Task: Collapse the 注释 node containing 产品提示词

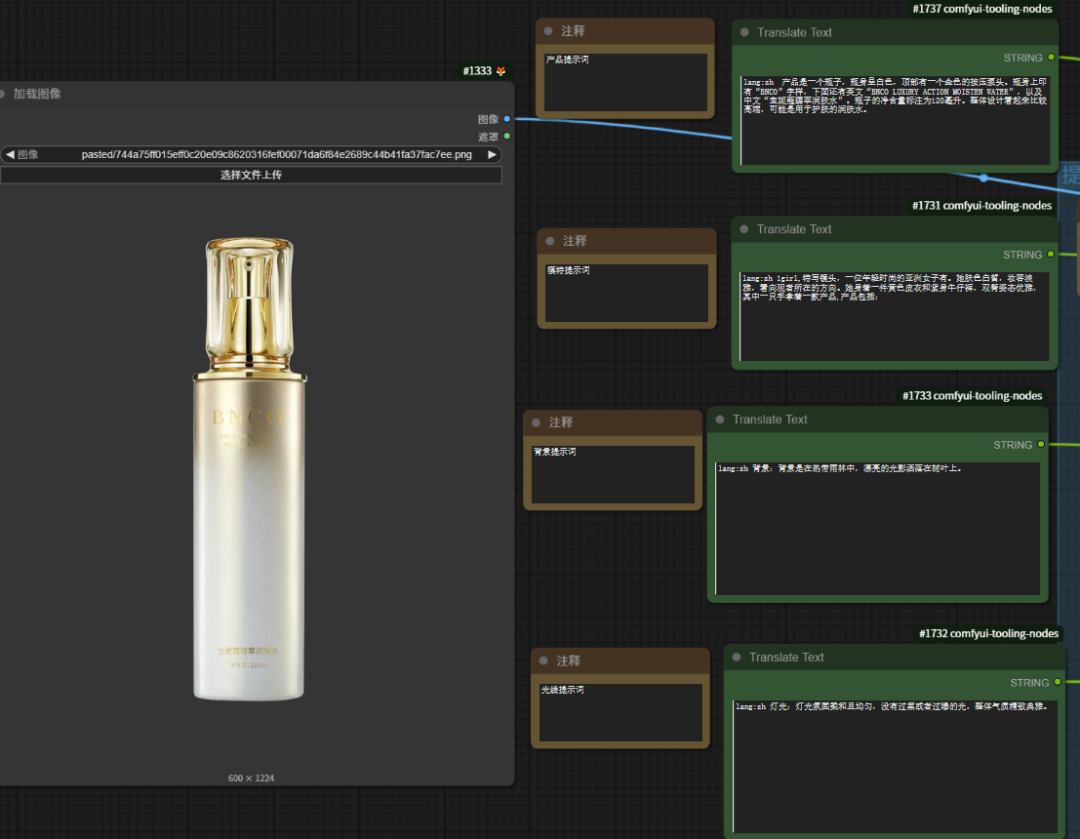Action: [x=548, y=31]
